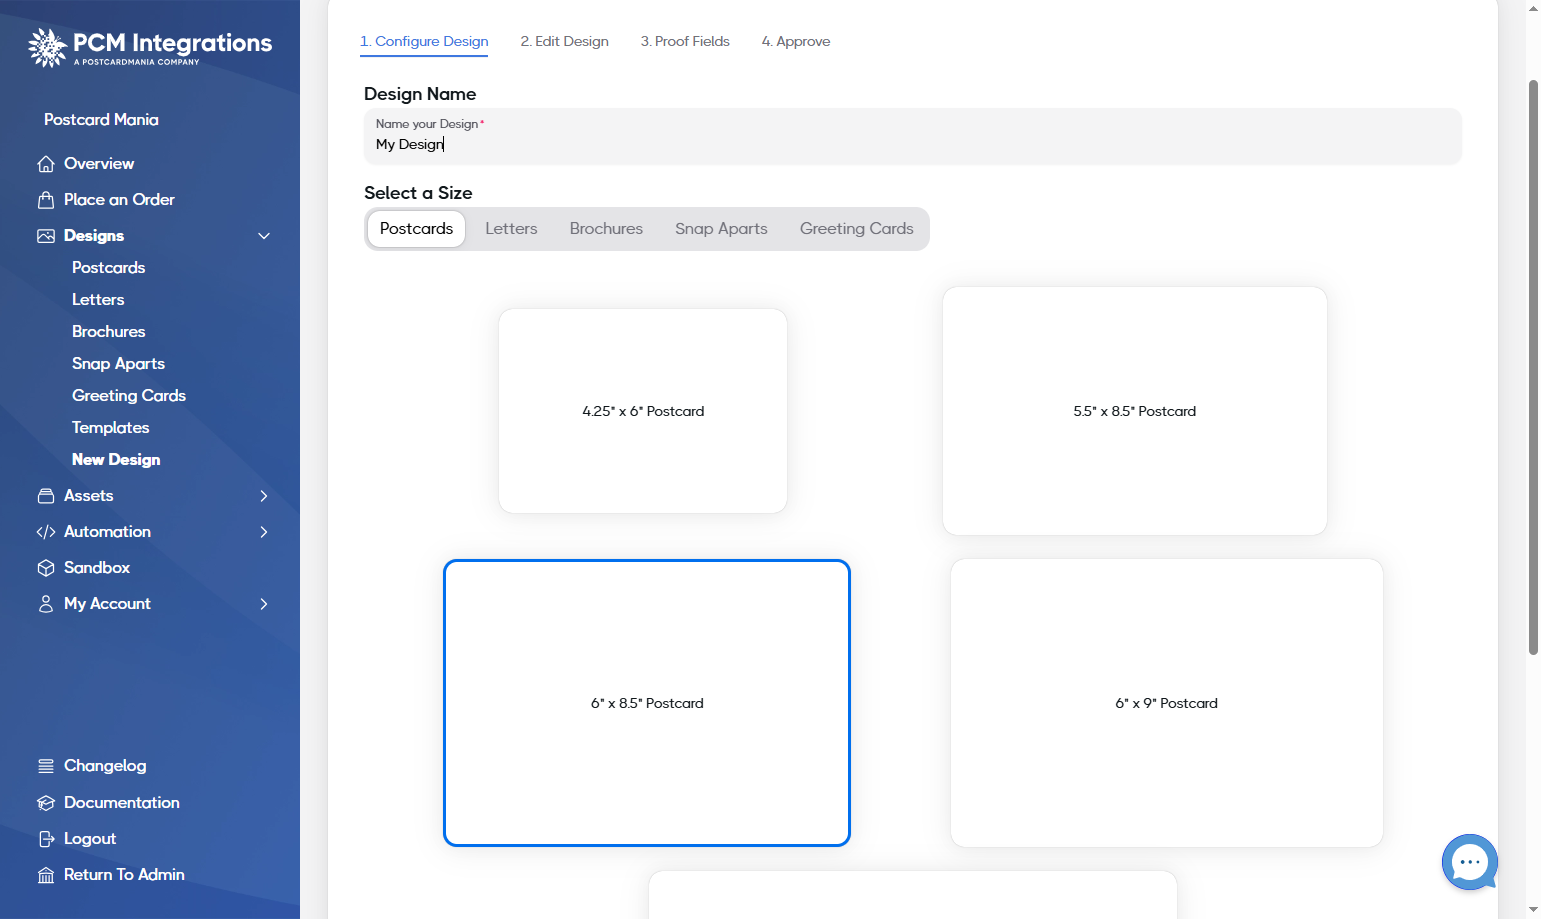Switch to the Greeting Cards size tab

(x=856, y=229)
